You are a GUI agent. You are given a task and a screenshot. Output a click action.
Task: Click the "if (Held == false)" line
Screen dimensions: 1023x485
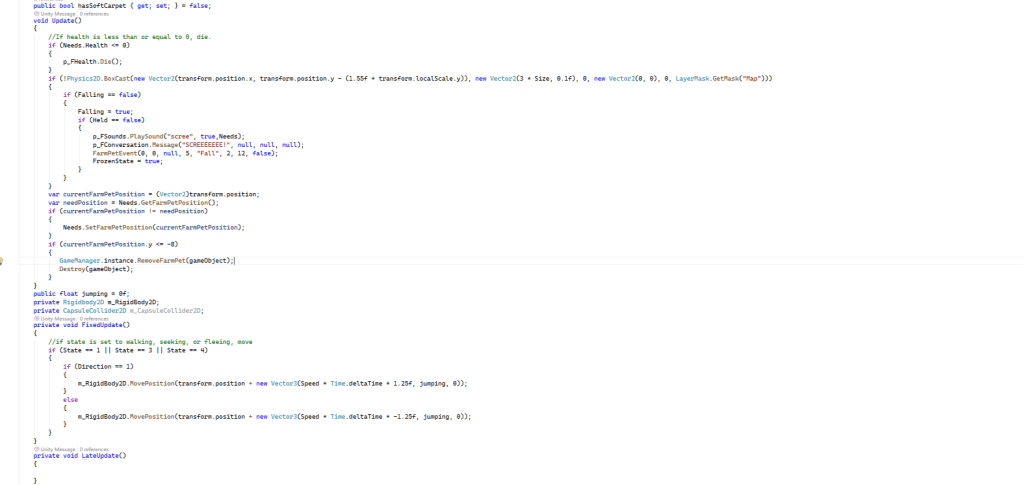coord(111,119)
